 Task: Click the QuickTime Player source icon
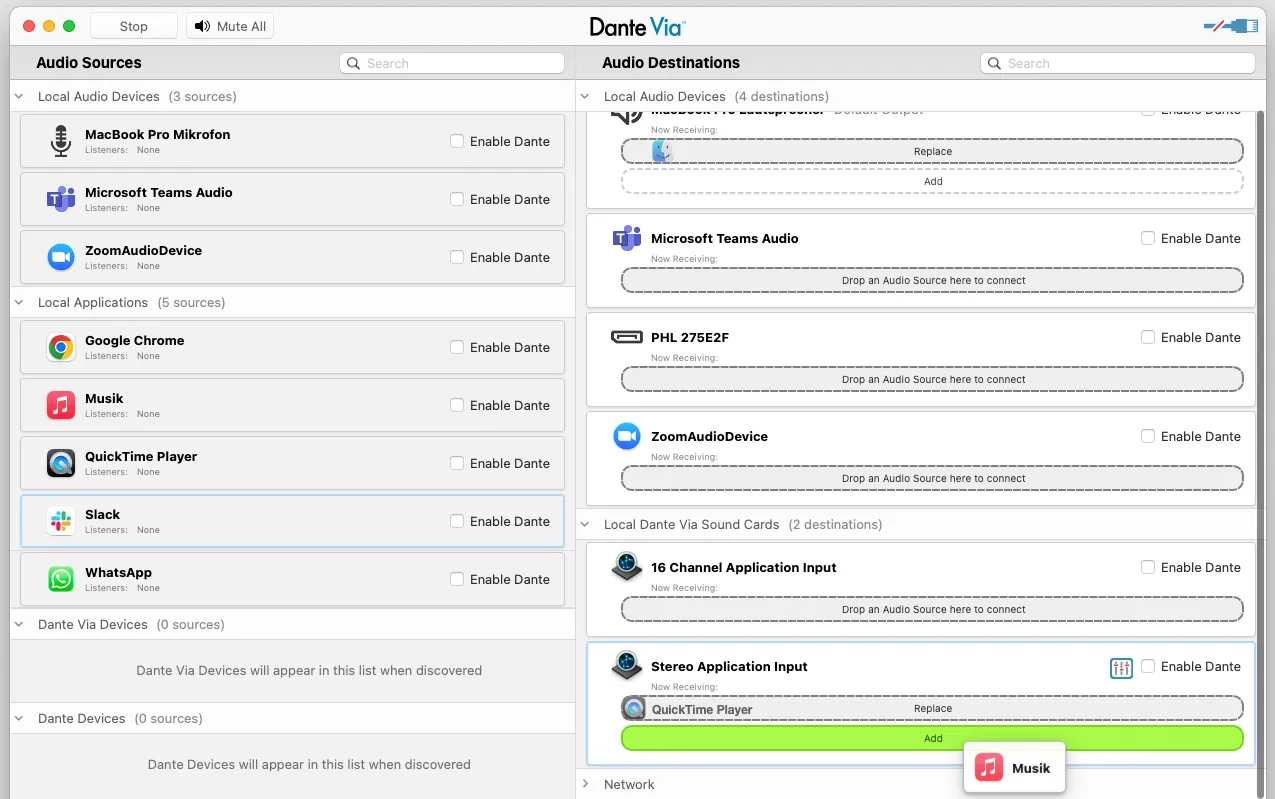[61, 463]
